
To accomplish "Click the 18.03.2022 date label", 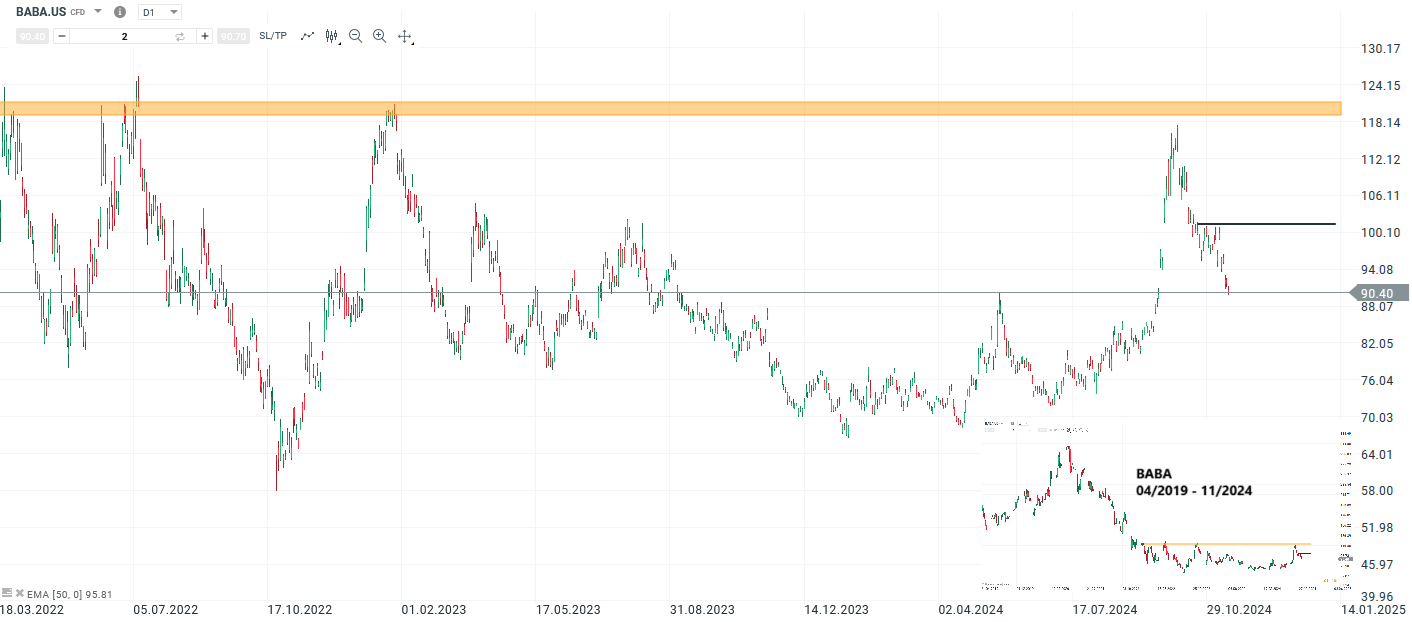I will pyautogui.click(x=30, y=608).
